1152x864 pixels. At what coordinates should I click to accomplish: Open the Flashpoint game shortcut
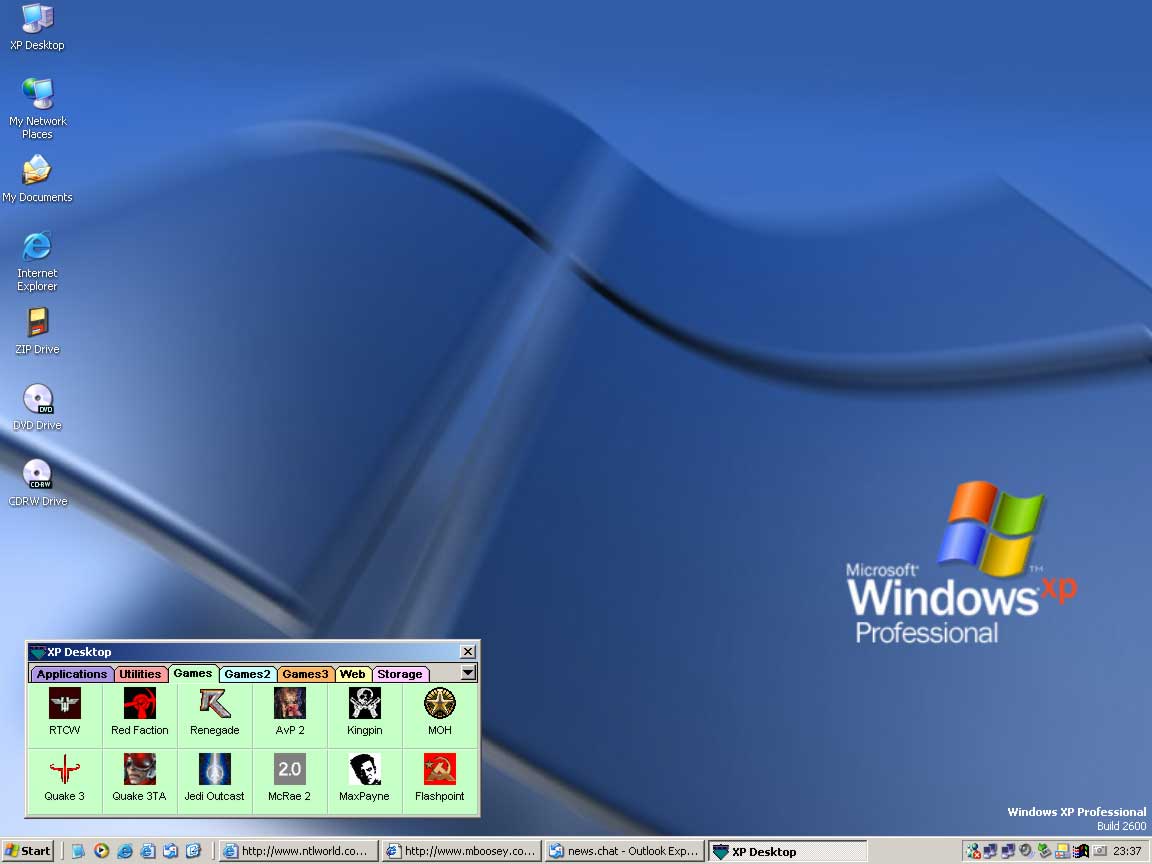point(440,770)
